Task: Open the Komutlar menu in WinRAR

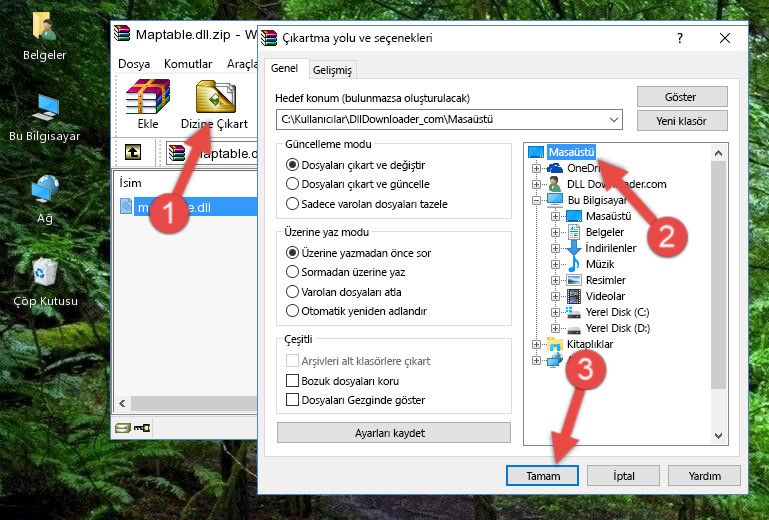Action: (x=188, y=64)
